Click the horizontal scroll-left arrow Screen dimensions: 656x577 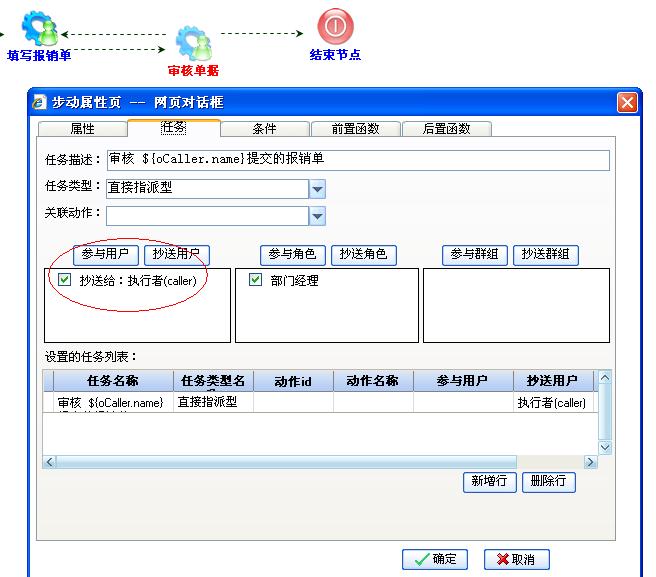[49, 462]
